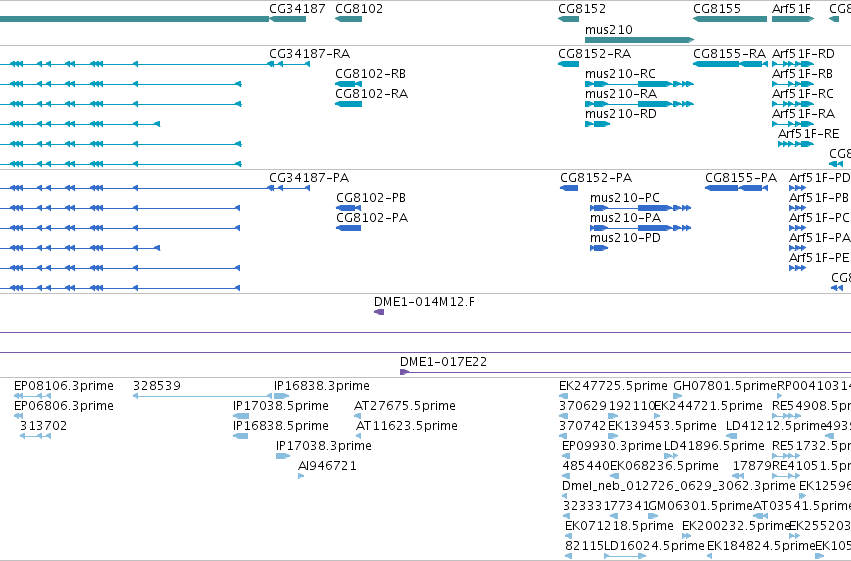Click the Arf51F-RE transcript label
This screenshot has width=851, height=561.
coord(809,133)
